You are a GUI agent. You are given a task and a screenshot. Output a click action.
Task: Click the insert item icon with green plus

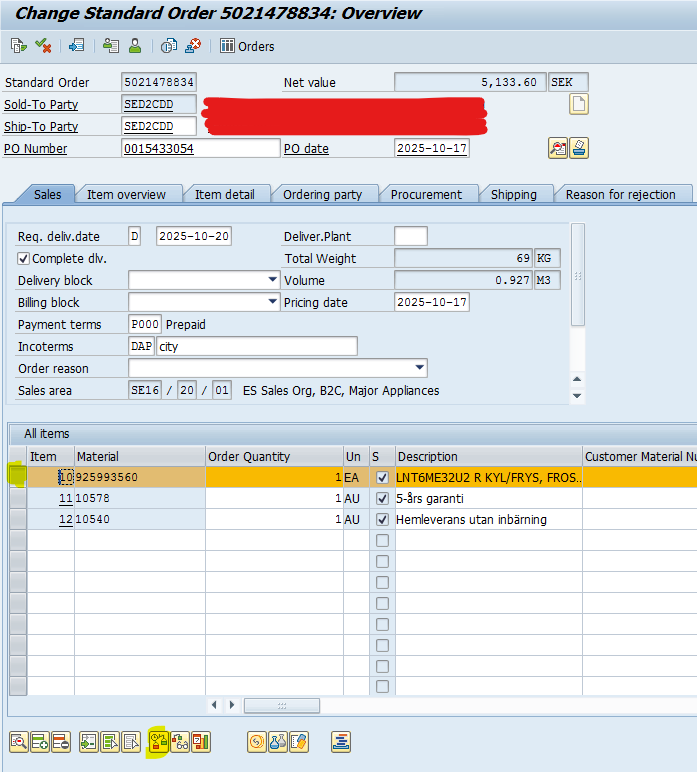click(40, 742)
